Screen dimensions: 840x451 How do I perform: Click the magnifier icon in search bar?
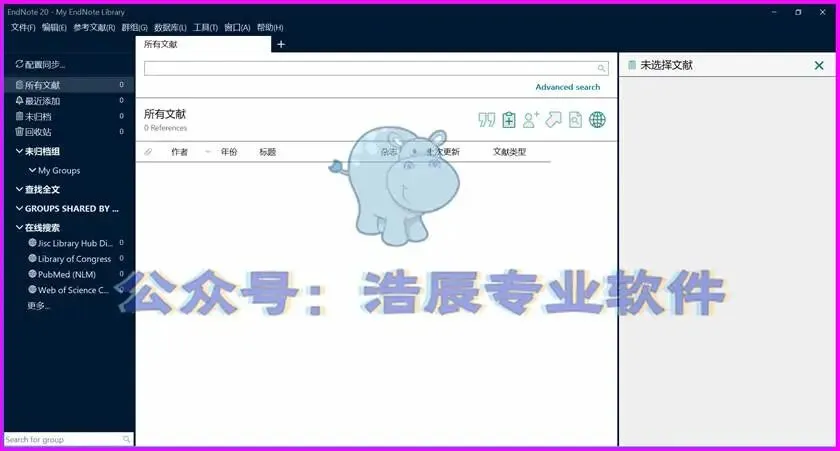(601, 68)
